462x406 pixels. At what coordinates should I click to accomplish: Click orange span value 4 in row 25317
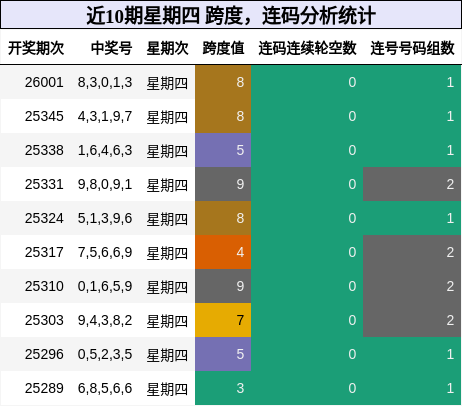[x=223, y=252]
